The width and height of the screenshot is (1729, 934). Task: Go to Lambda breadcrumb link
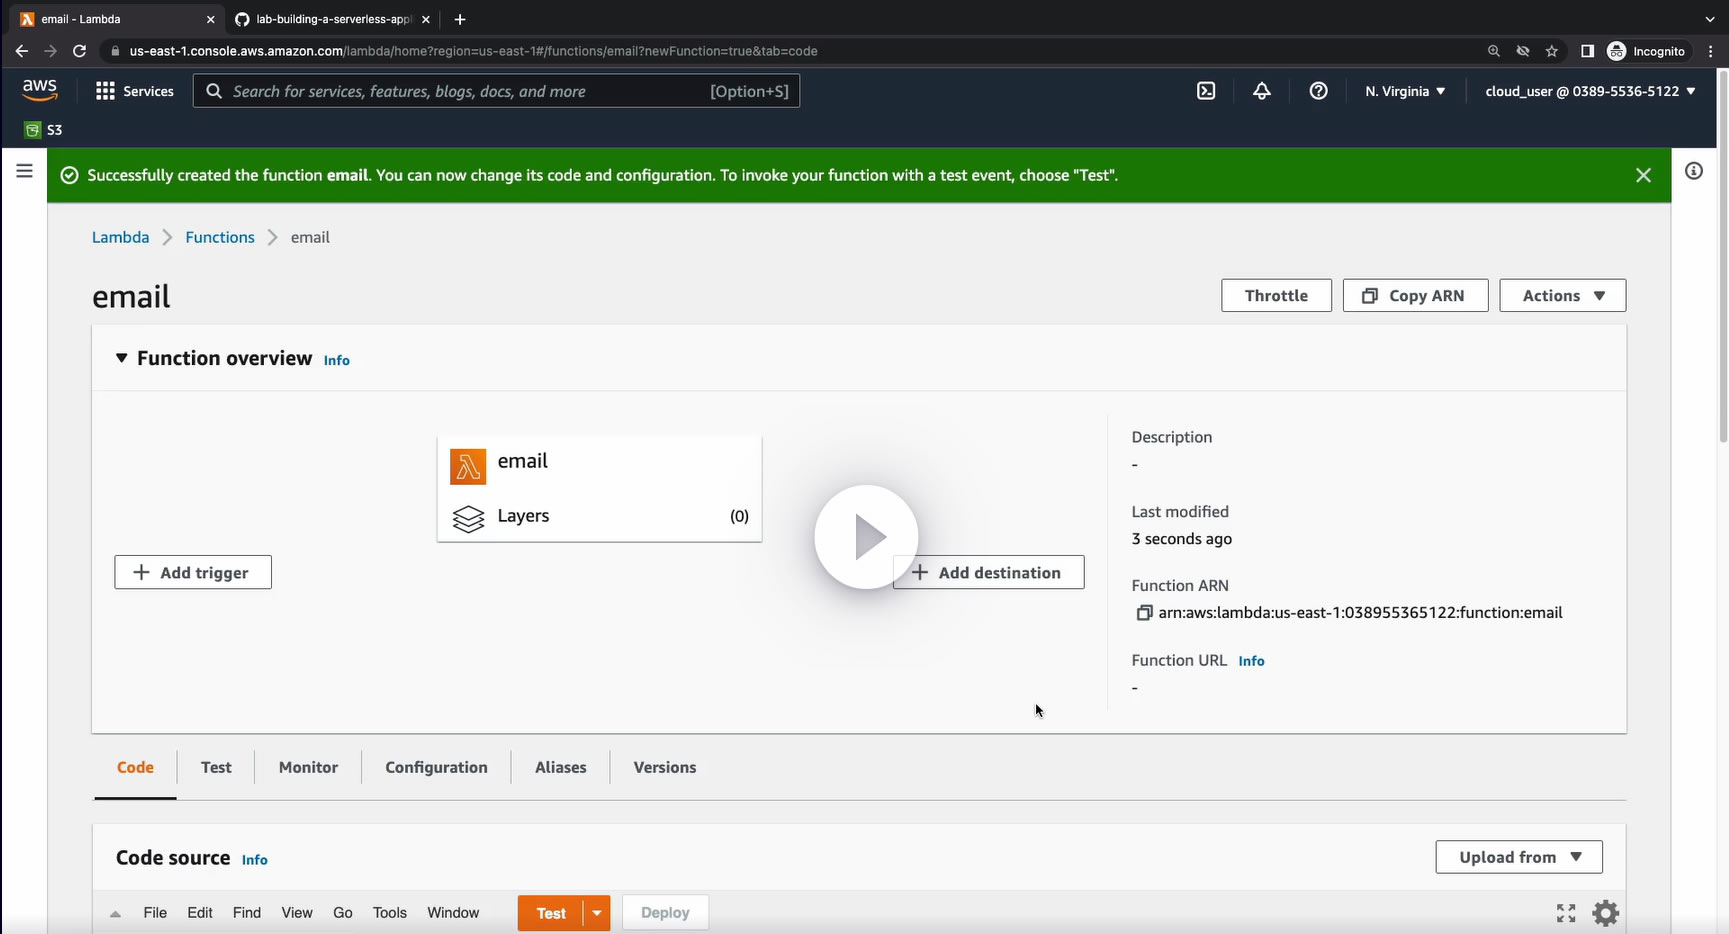[120, 238]
